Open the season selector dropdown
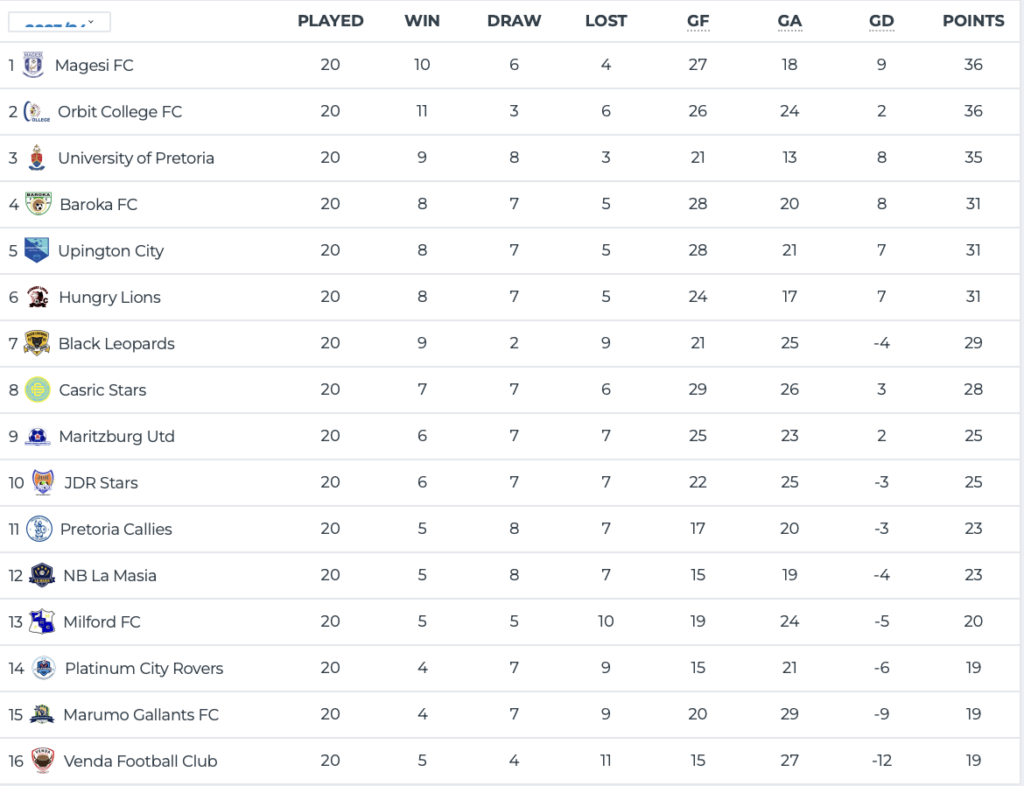The height and width of the screenshot is (786, 1024). [x=59, y=22]
